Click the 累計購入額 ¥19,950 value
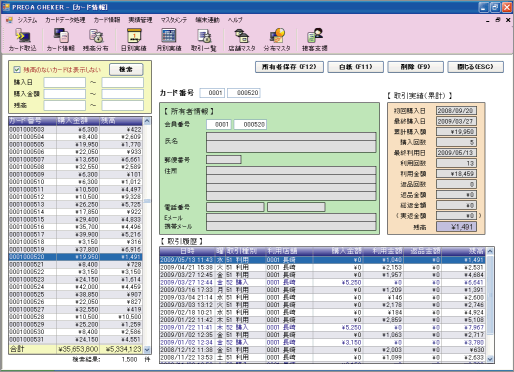This screenshot has width=514, height=372. click(456, 132)
